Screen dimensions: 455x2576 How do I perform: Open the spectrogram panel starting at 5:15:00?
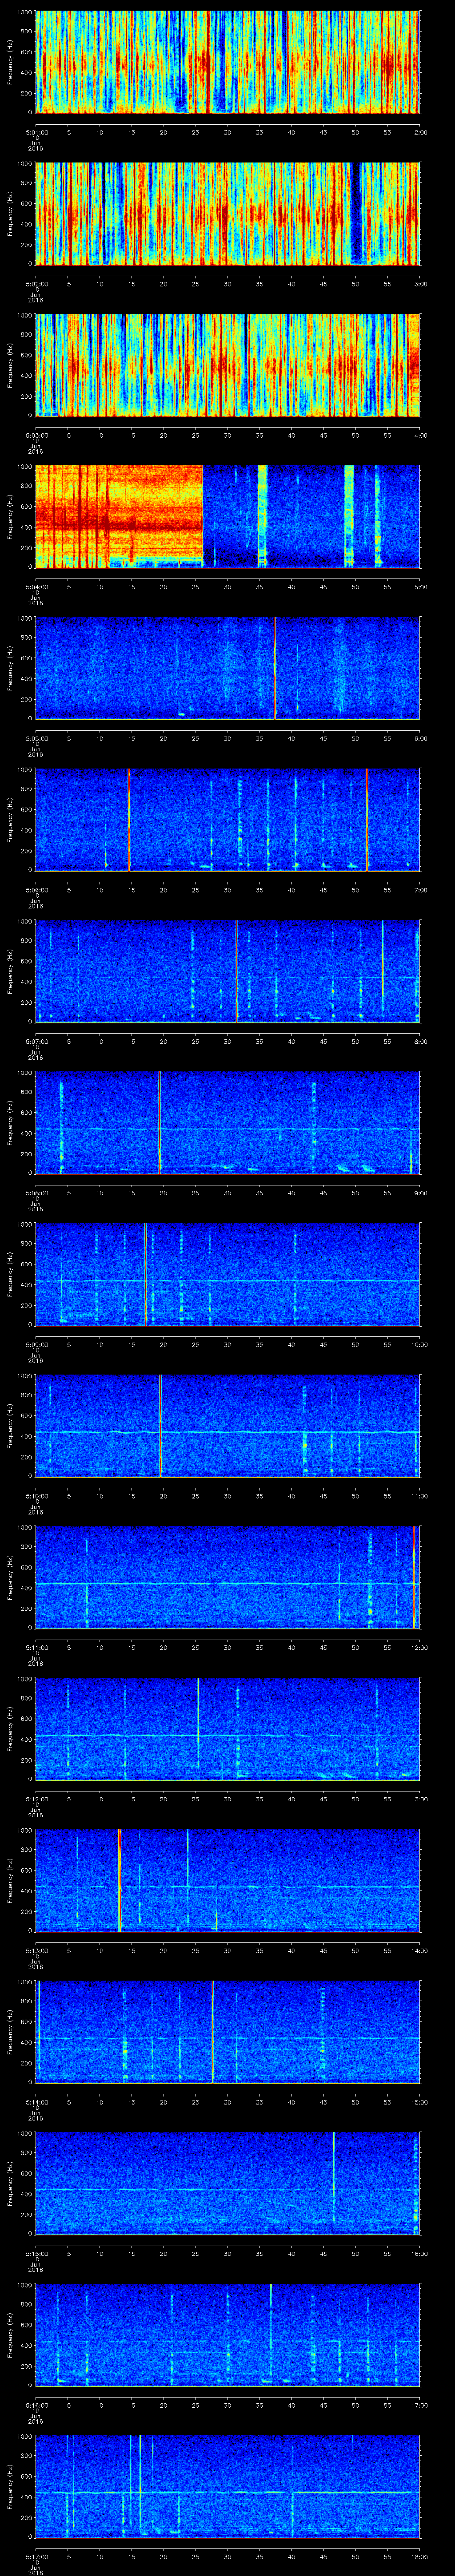[x=228, y=2183]
